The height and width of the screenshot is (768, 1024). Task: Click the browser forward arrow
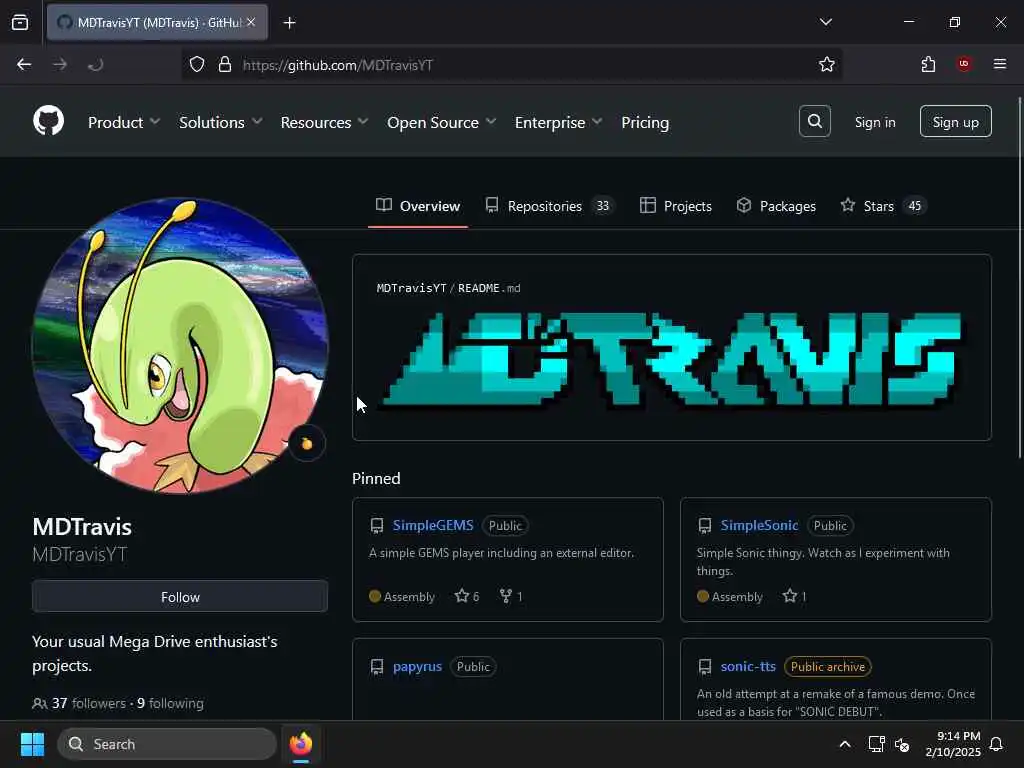60,64
